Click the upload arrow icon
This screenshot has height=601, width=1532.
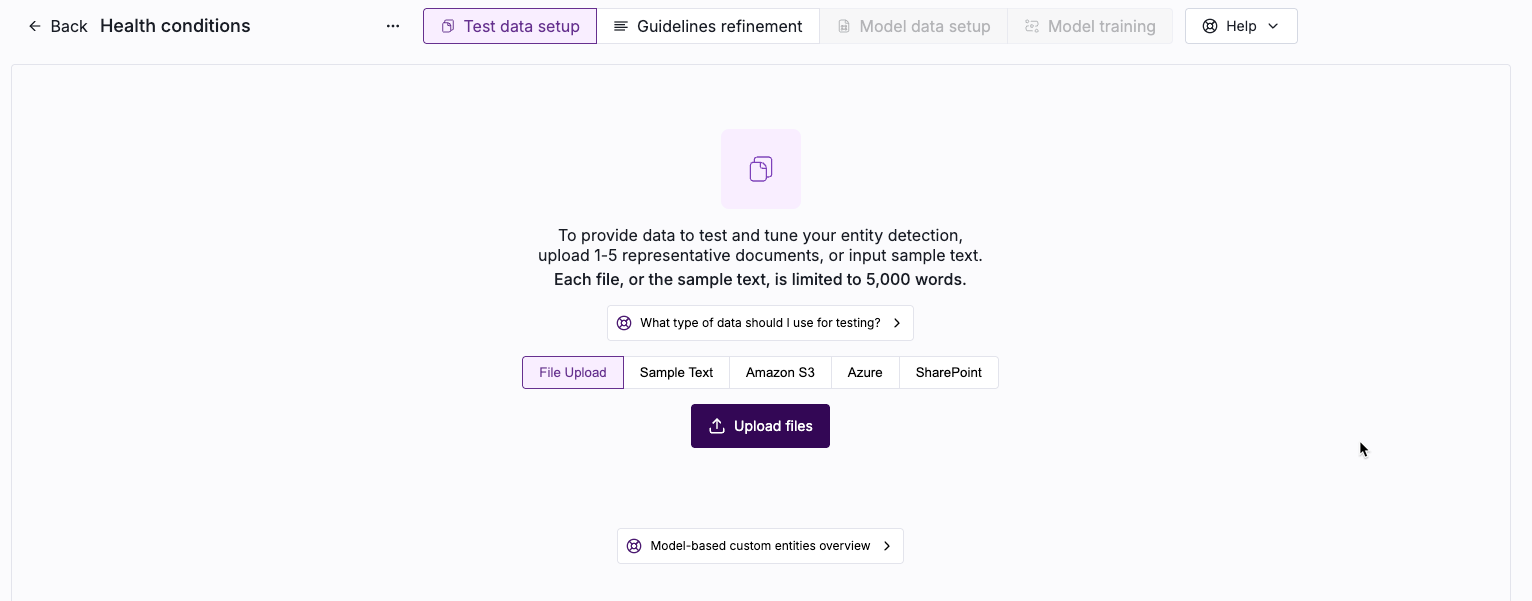pos(717,426)
